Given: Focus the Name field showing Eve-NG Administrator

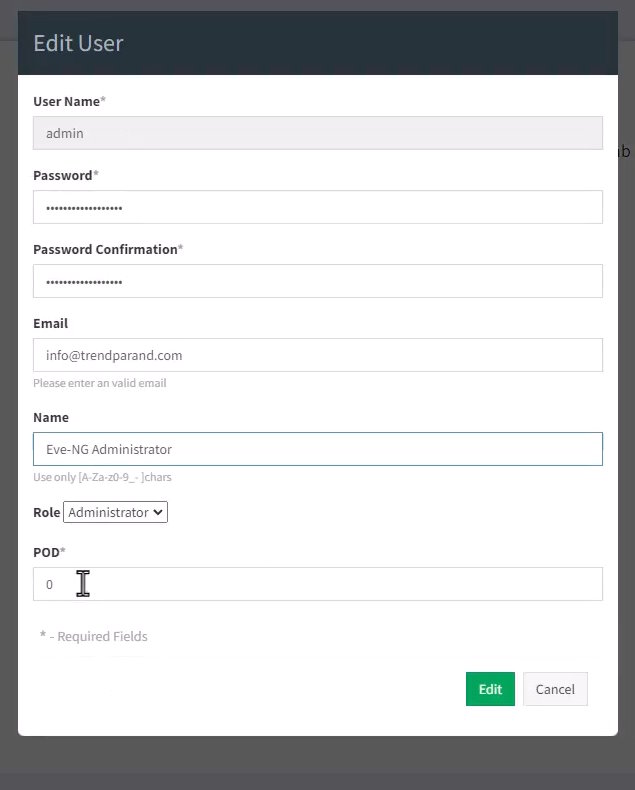Looking at the screenshot, I should click(x=318, y=449).
